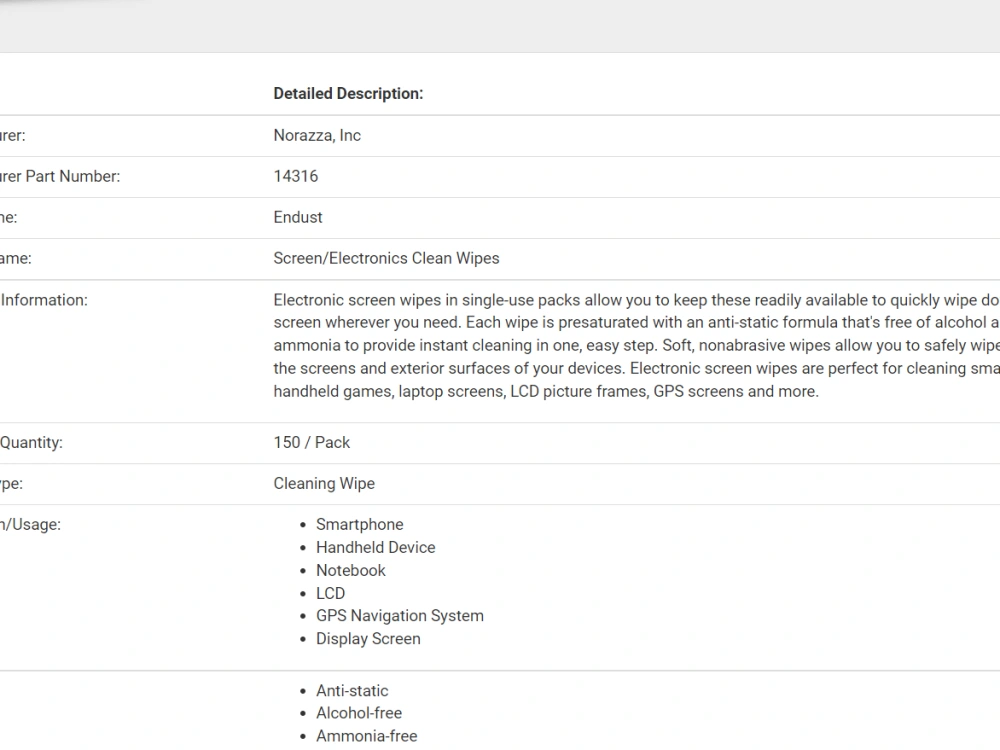The image size is (1000, 750).
Task: Click the Cleaning Wipe product type value
Action: point(324,483)
